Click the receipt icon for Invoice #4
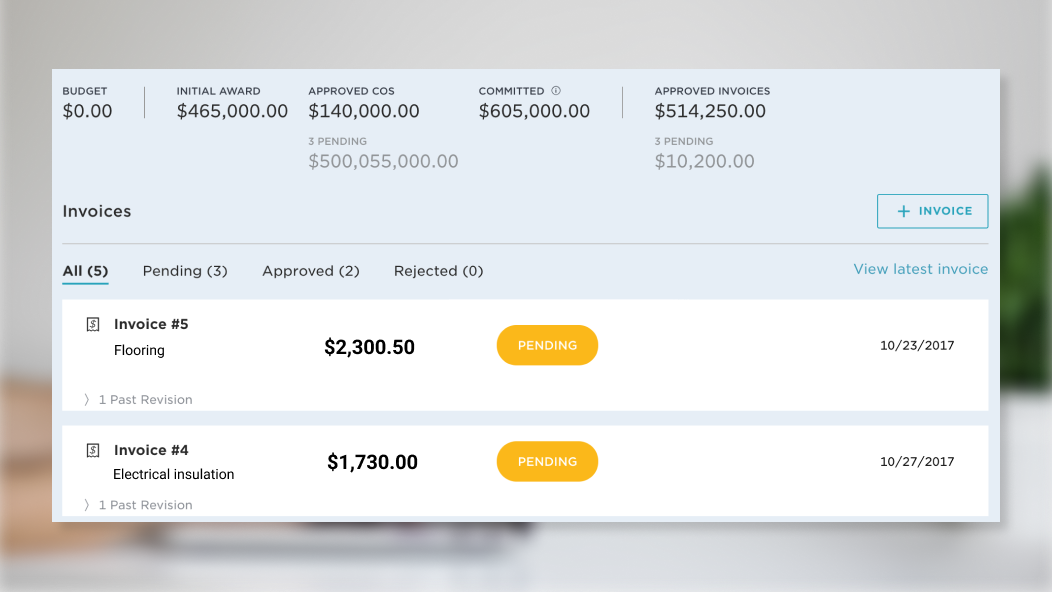Screen dimensions: 1052x592 point(93,450)
